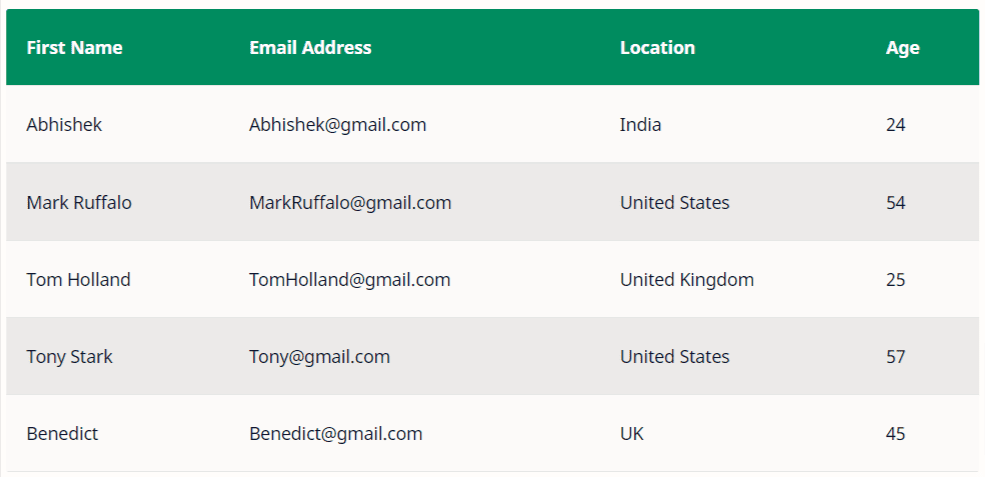Click Abhishek@gmail.com email address
985x477 pixels.
[338, 124]
